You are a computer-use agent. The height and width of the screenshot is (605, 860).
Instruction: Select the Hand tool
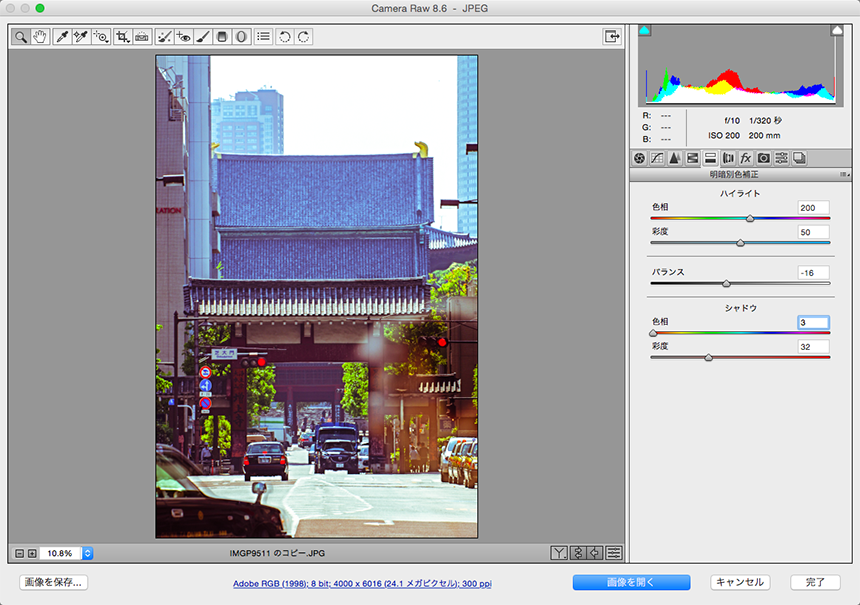40,36
